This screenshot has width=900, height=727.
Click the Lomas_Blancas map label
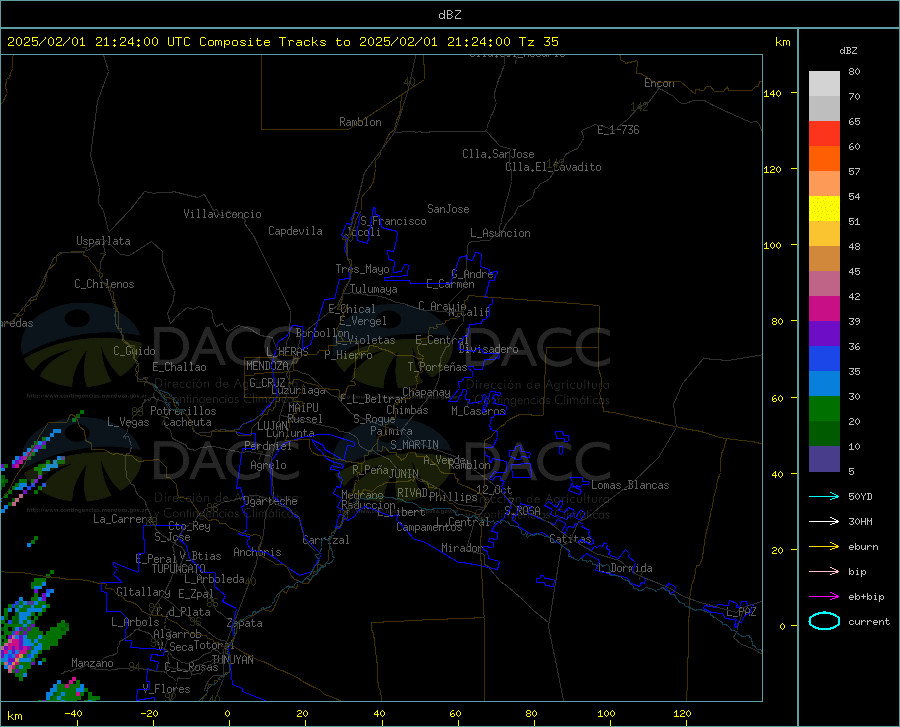click(x=630, y=485)
